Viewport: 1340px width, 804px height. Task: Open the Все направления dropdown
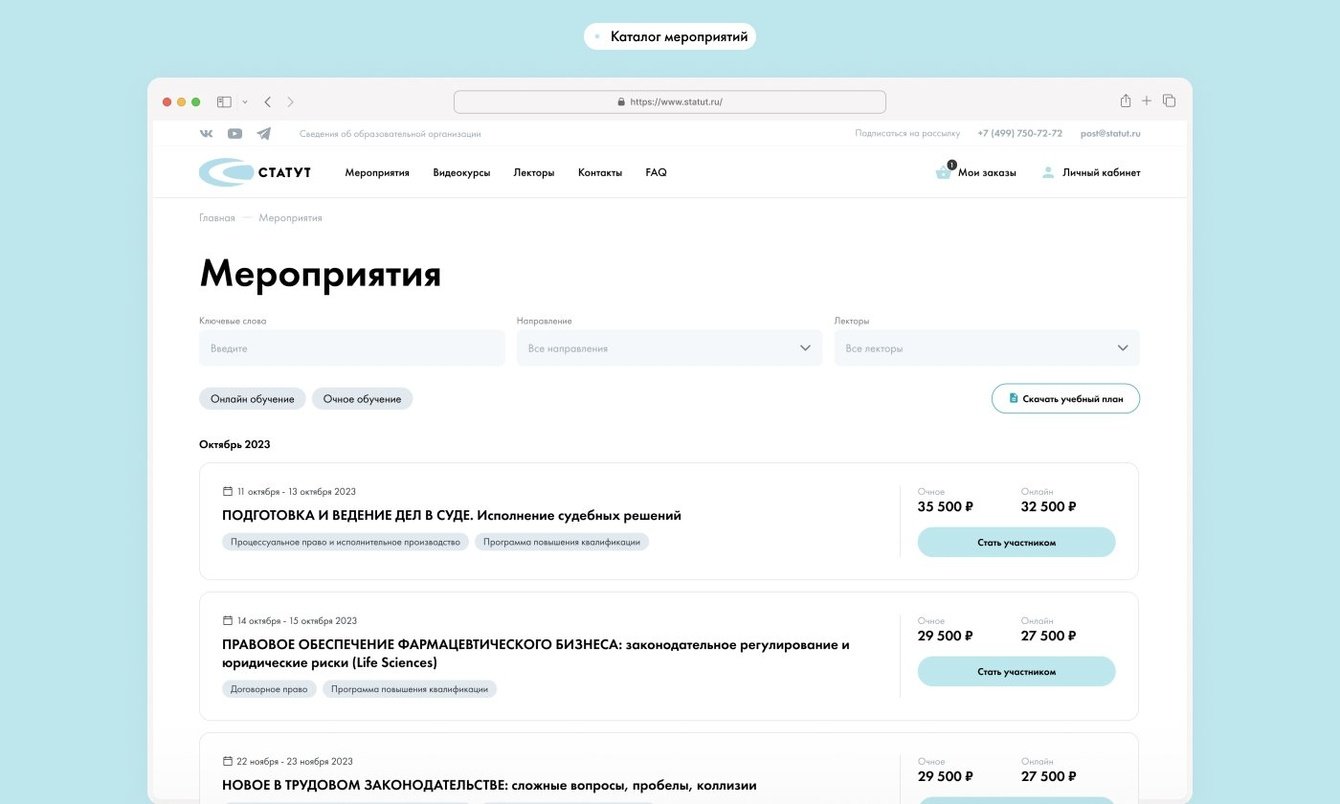coord(669,348)
